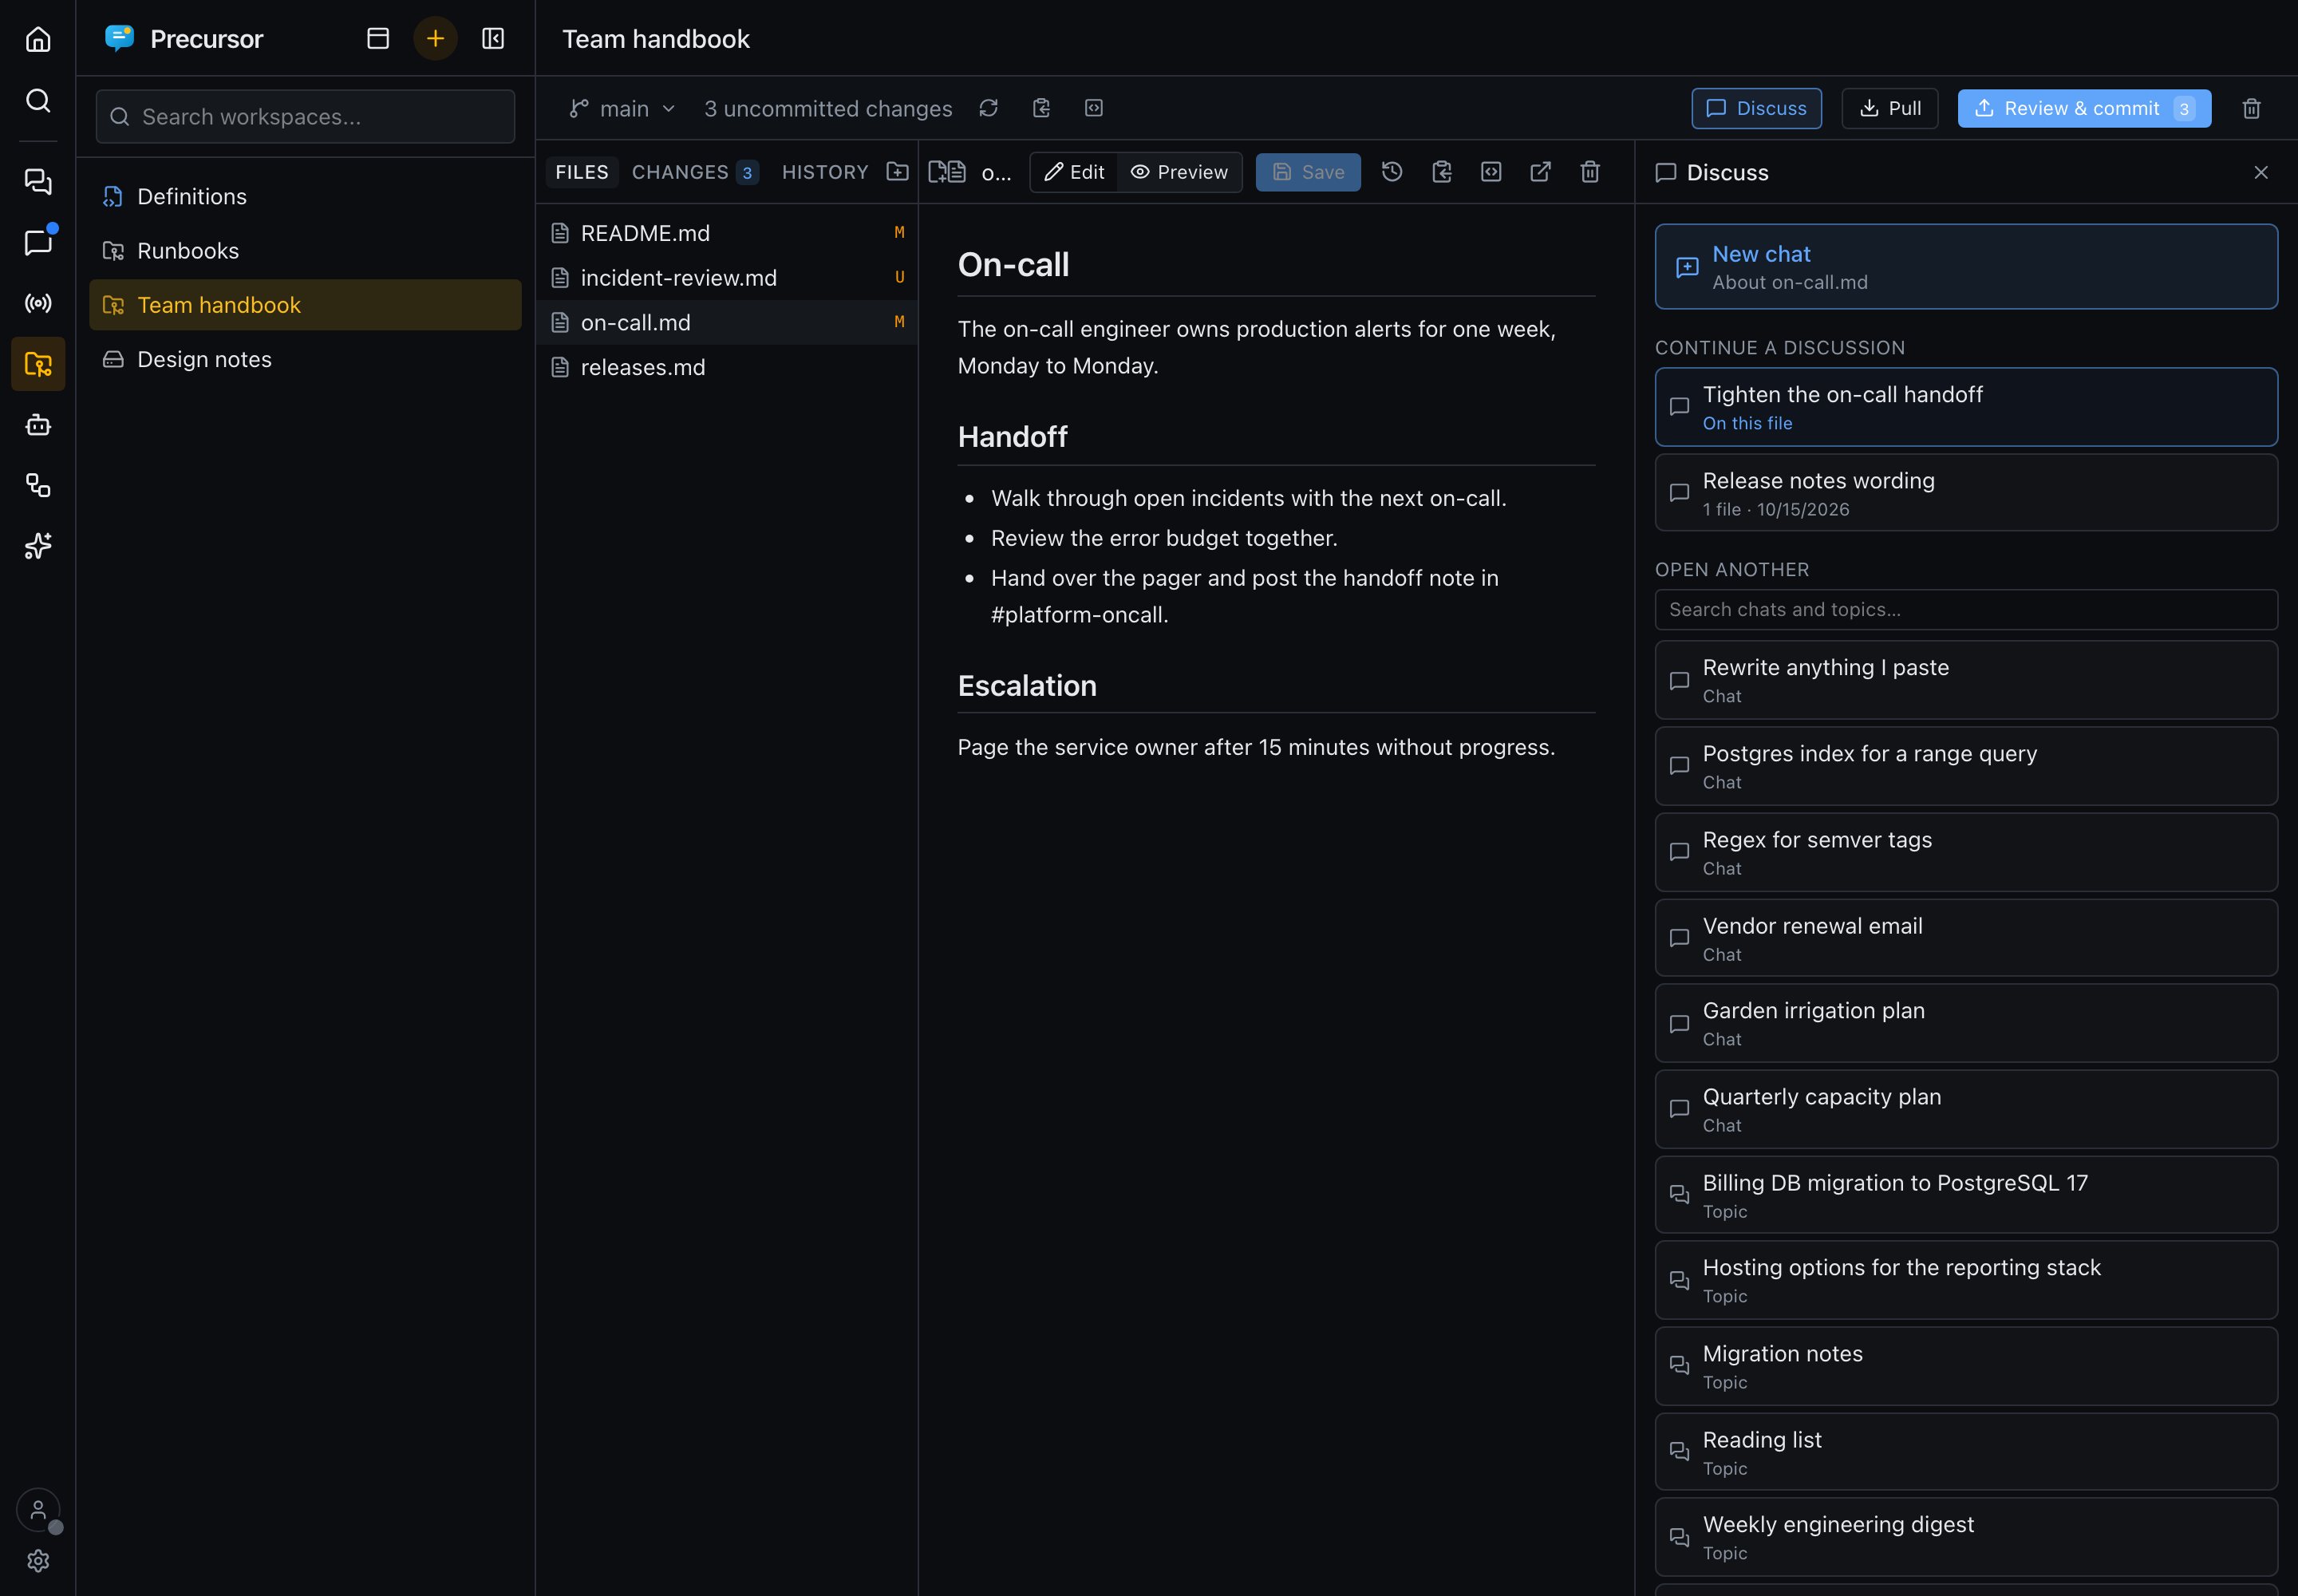Open Billing DB migration to PostgreSQL 17 topic
This screenshot has height=1596, width=2298.
1966,1195
